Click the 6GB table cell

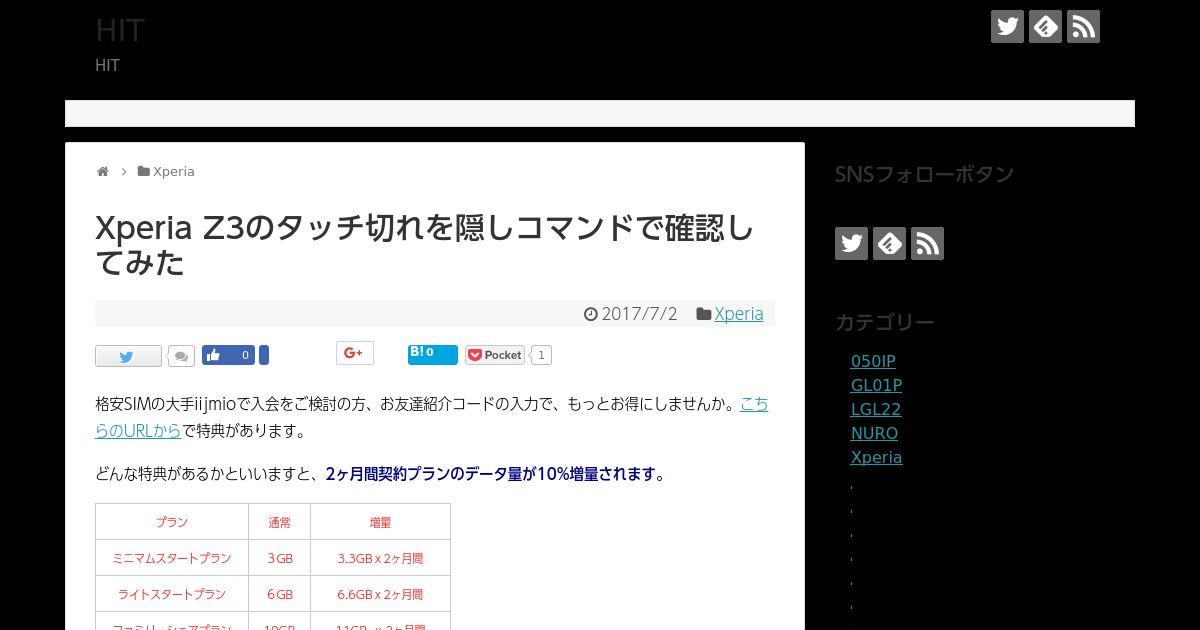pos(280,594)
